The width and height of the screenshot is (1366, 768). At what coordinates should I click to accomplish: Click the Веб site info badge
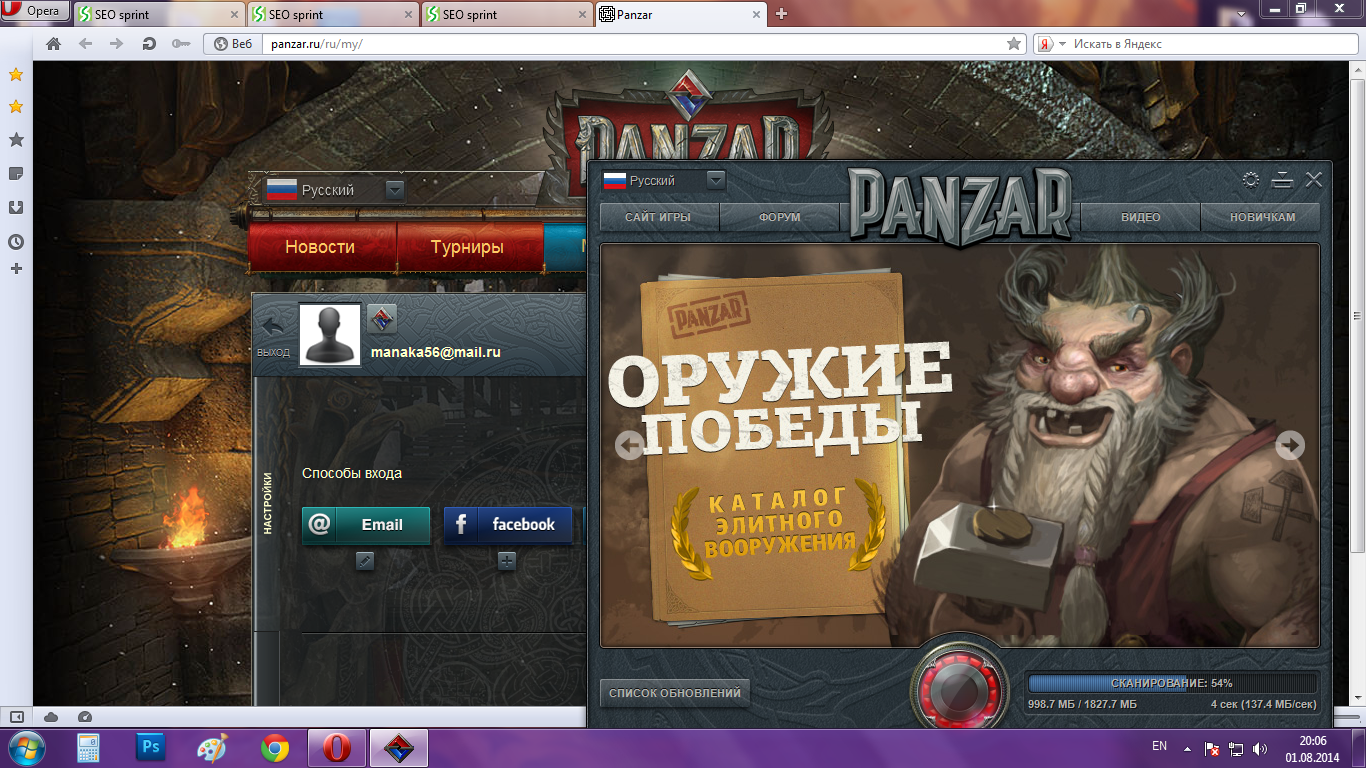coord(233,44)
